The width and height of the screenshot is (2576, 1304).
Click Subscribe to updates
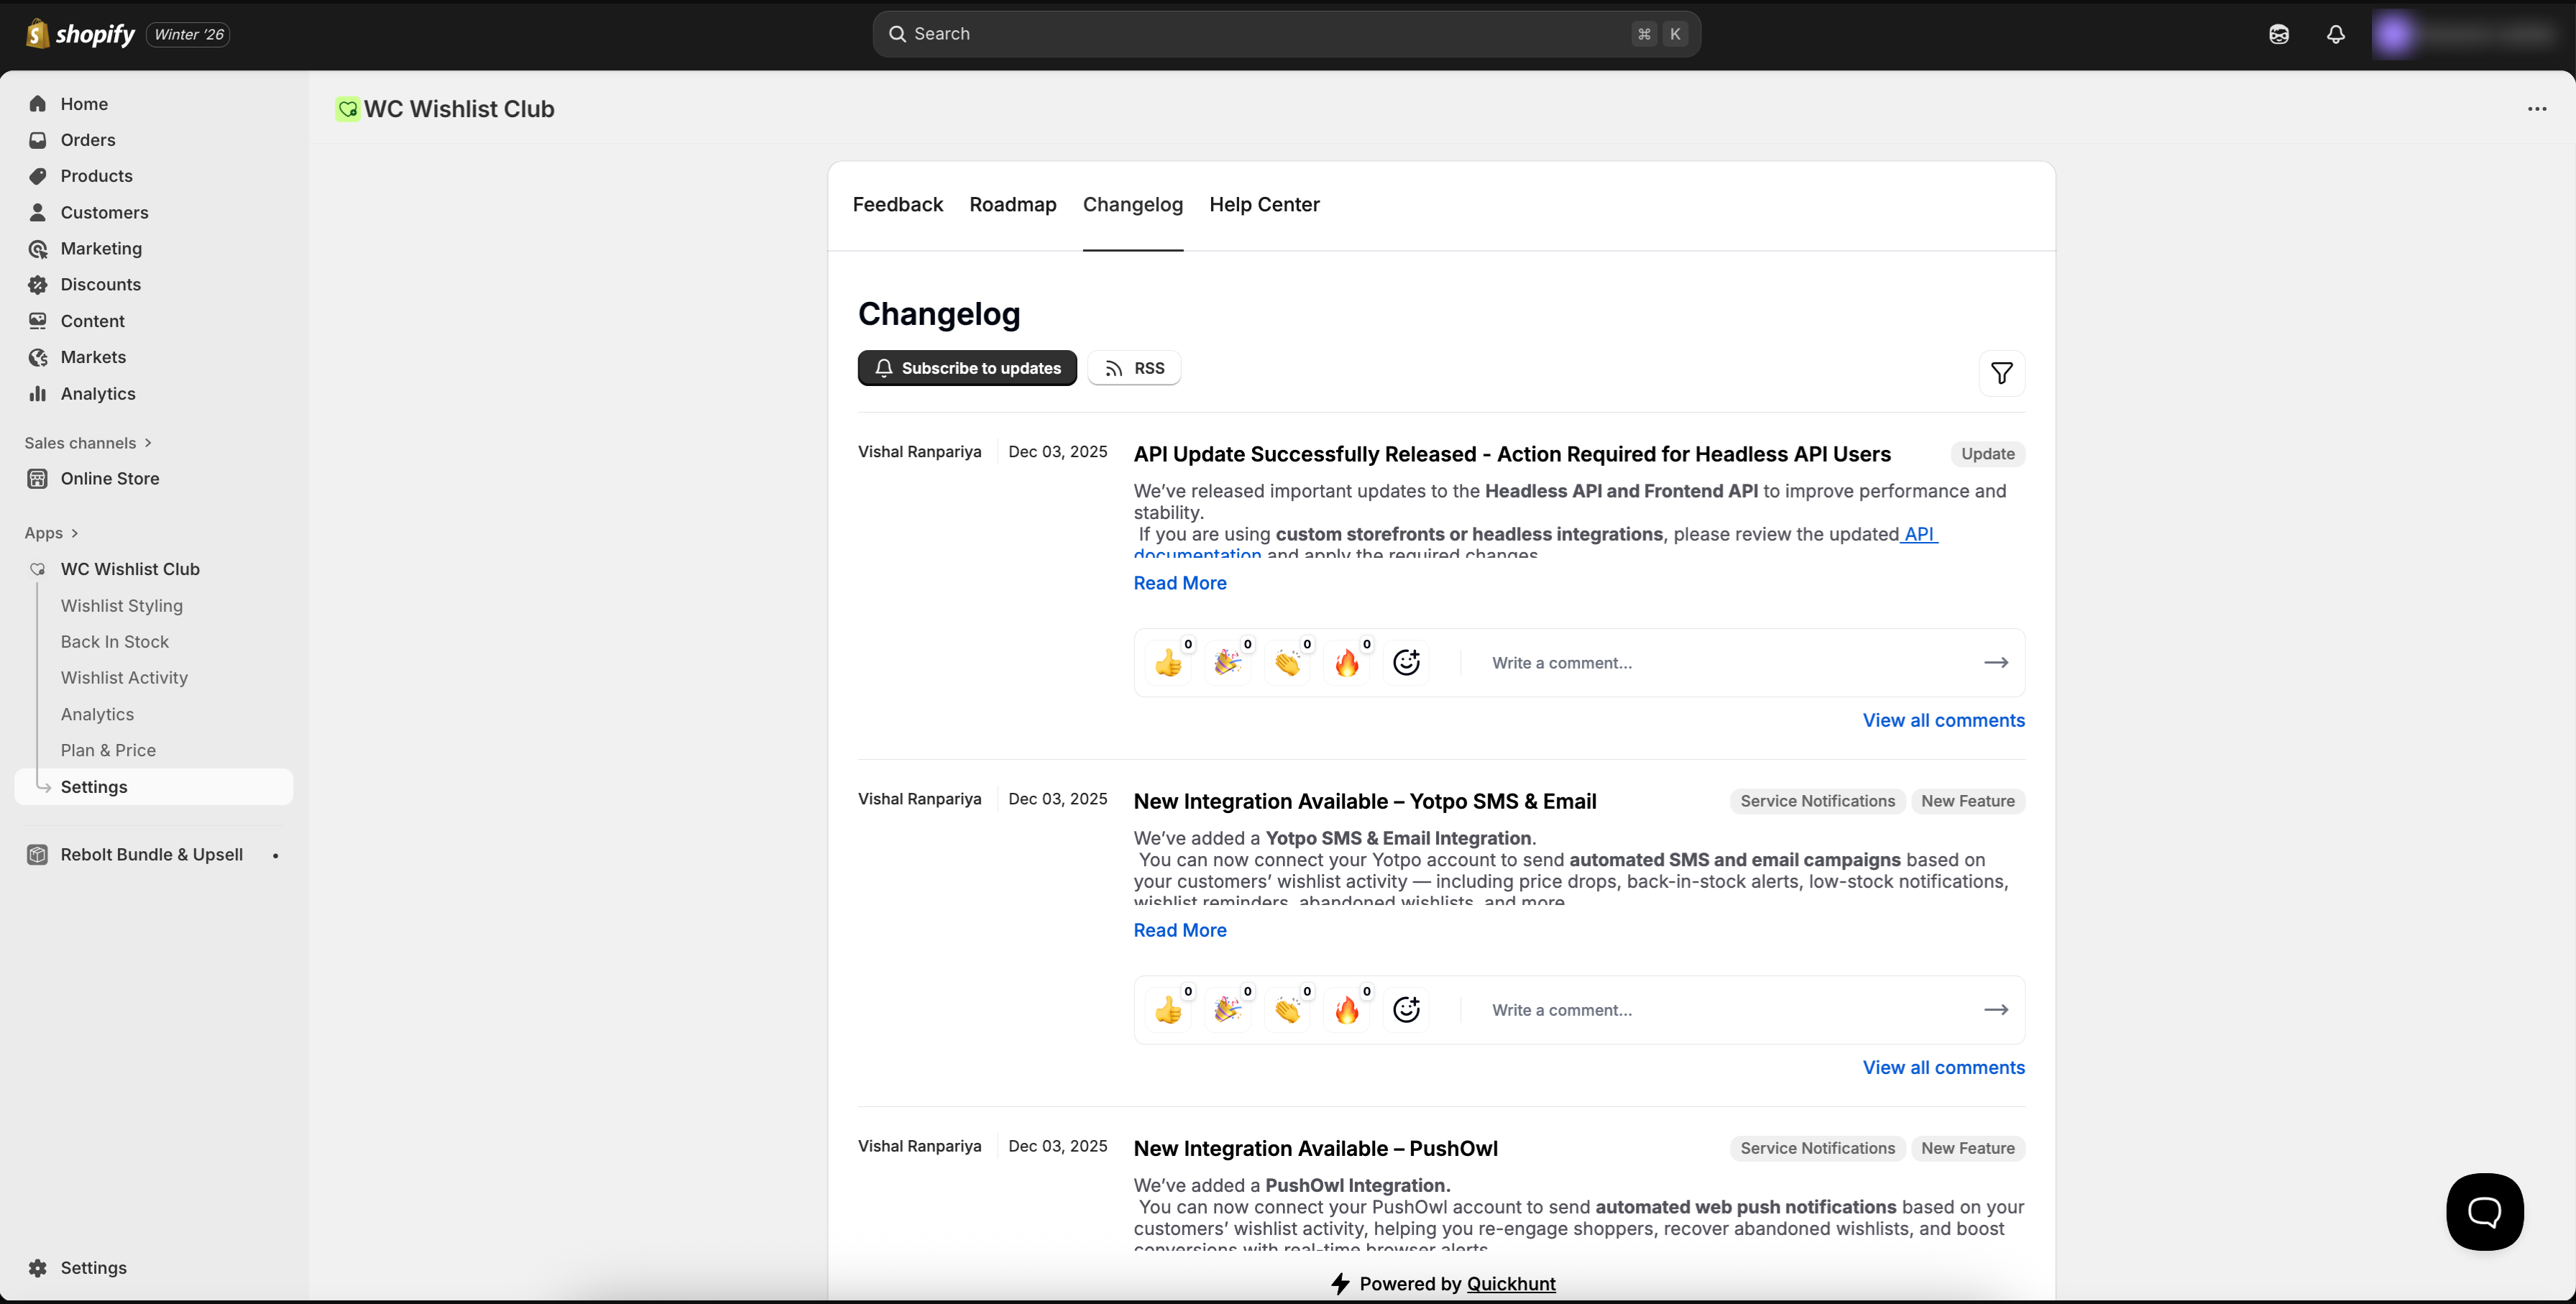point(966,368)
